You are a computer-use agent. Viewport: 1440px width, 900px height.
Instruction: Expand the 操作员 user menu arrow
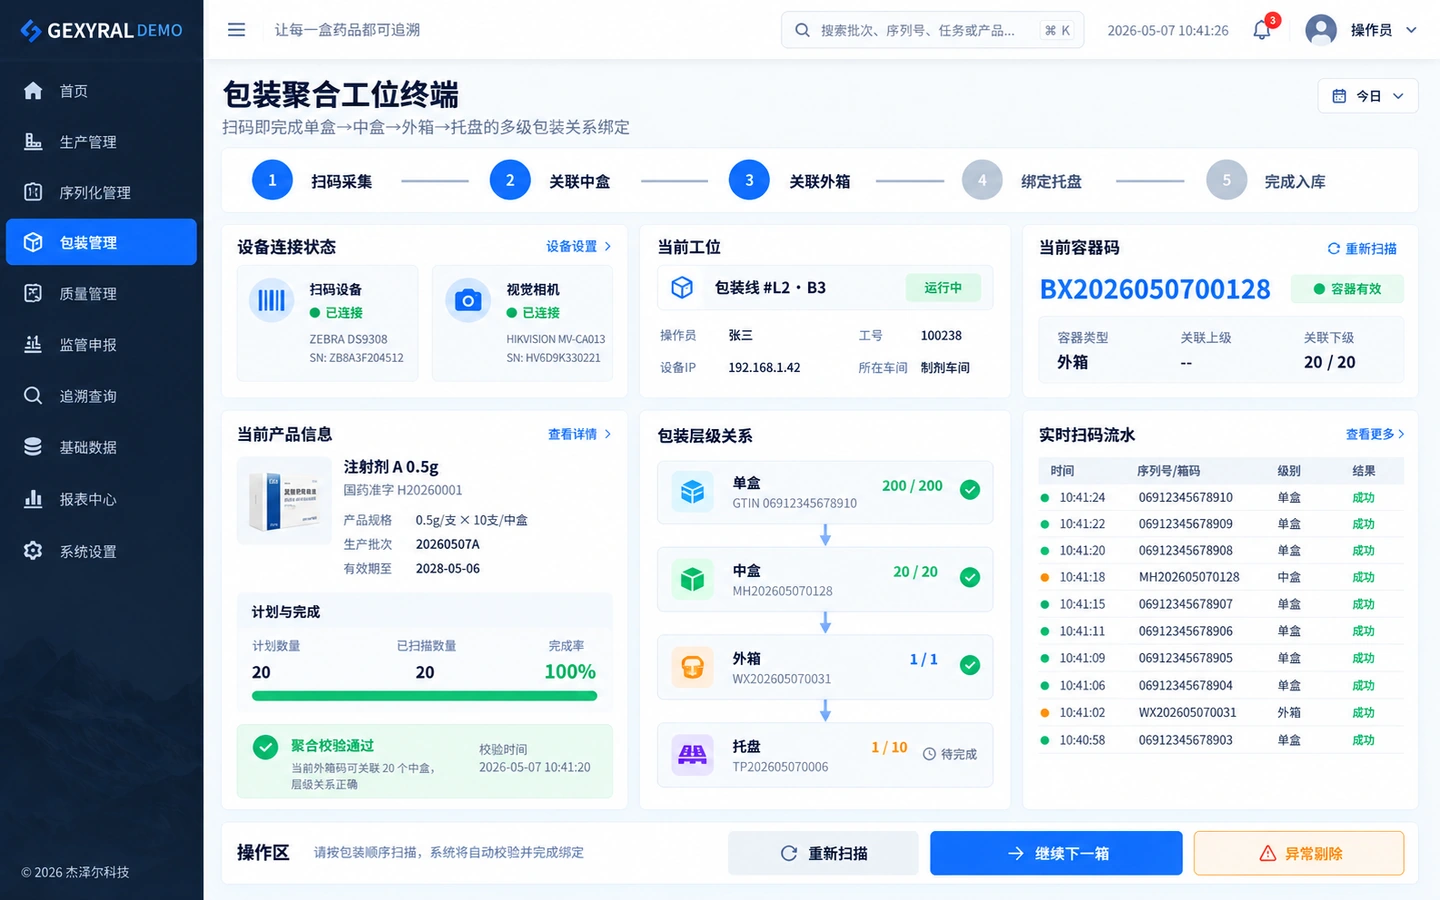pos(1411,30)
